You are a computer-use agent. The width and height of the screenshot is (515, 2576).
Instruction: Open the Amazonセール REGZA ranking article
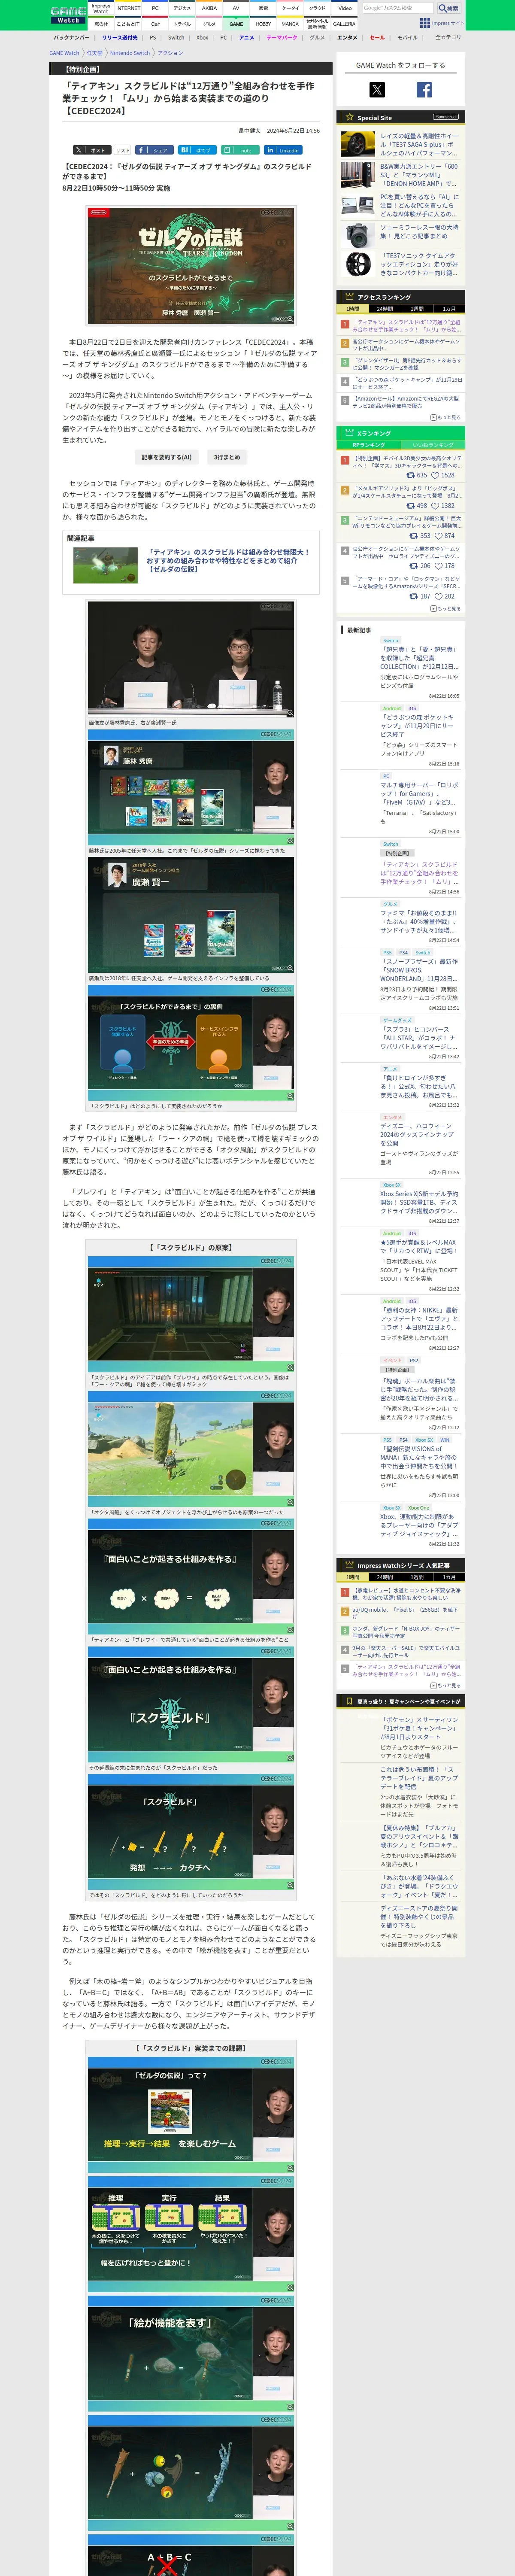click(x=406, y=401)
